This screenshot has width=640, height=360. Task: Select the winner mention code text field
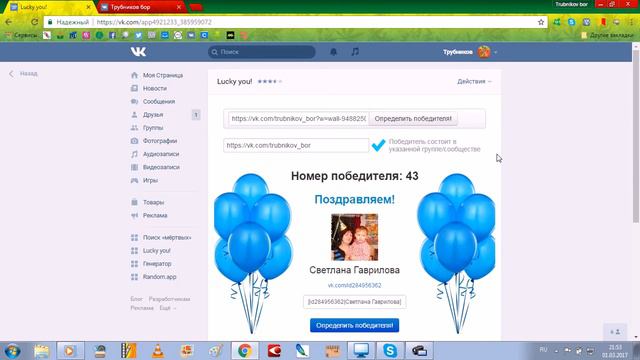point(354,302)
